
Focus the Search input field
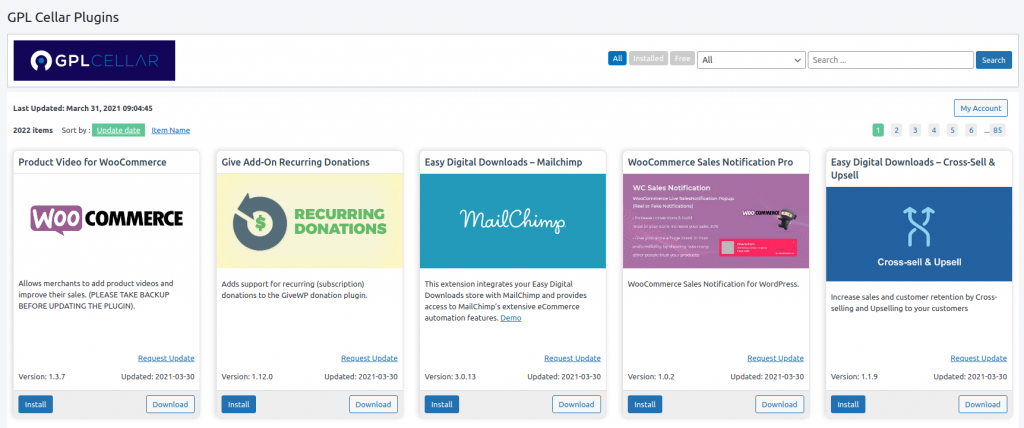tap(891, 59)
